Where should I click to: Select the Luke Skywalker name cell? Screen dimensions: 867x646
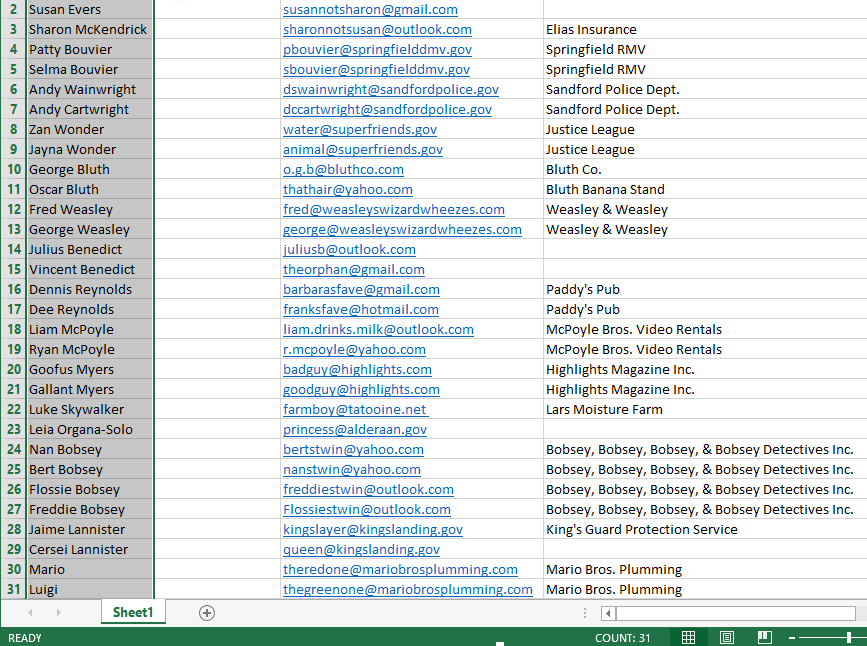point(90,409)
